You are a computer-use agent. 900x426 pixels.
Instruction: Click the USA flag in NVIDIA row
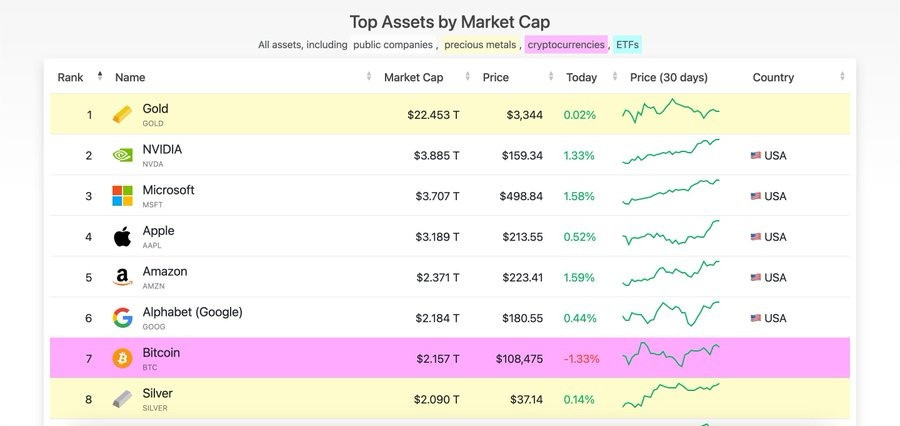coord(756,156)
